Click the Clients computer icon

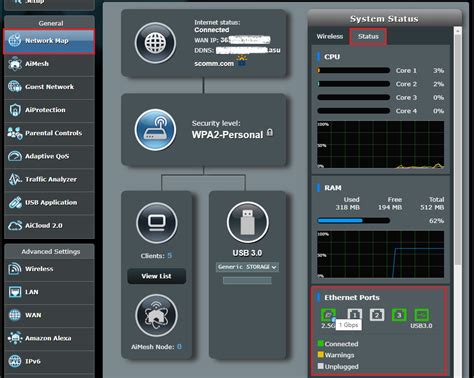(x=157, y=223)
